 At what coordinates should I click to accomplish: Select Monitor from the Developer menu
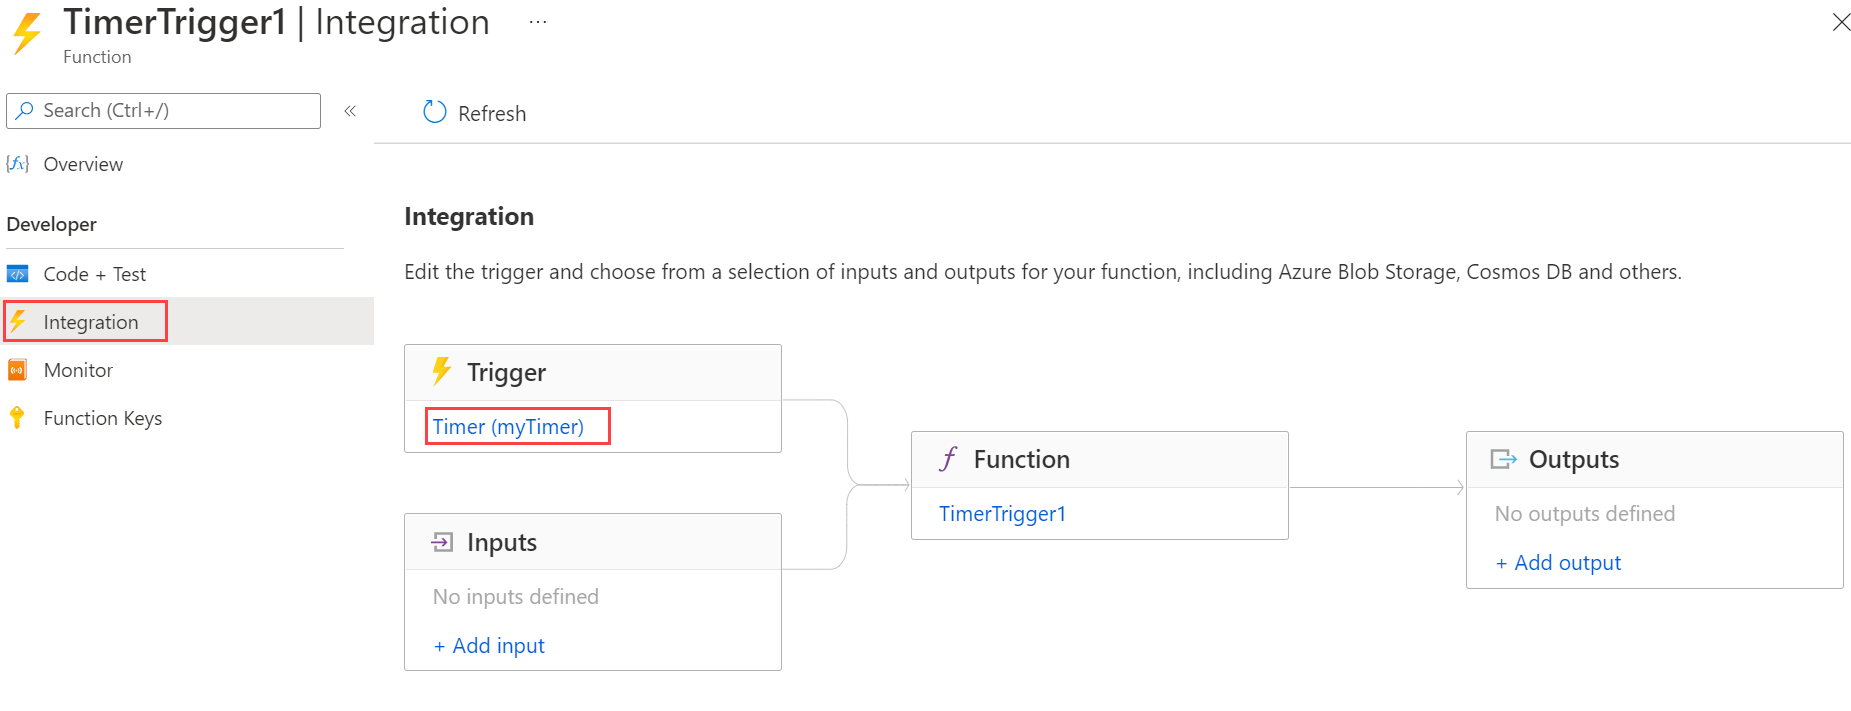click(78, 369)
